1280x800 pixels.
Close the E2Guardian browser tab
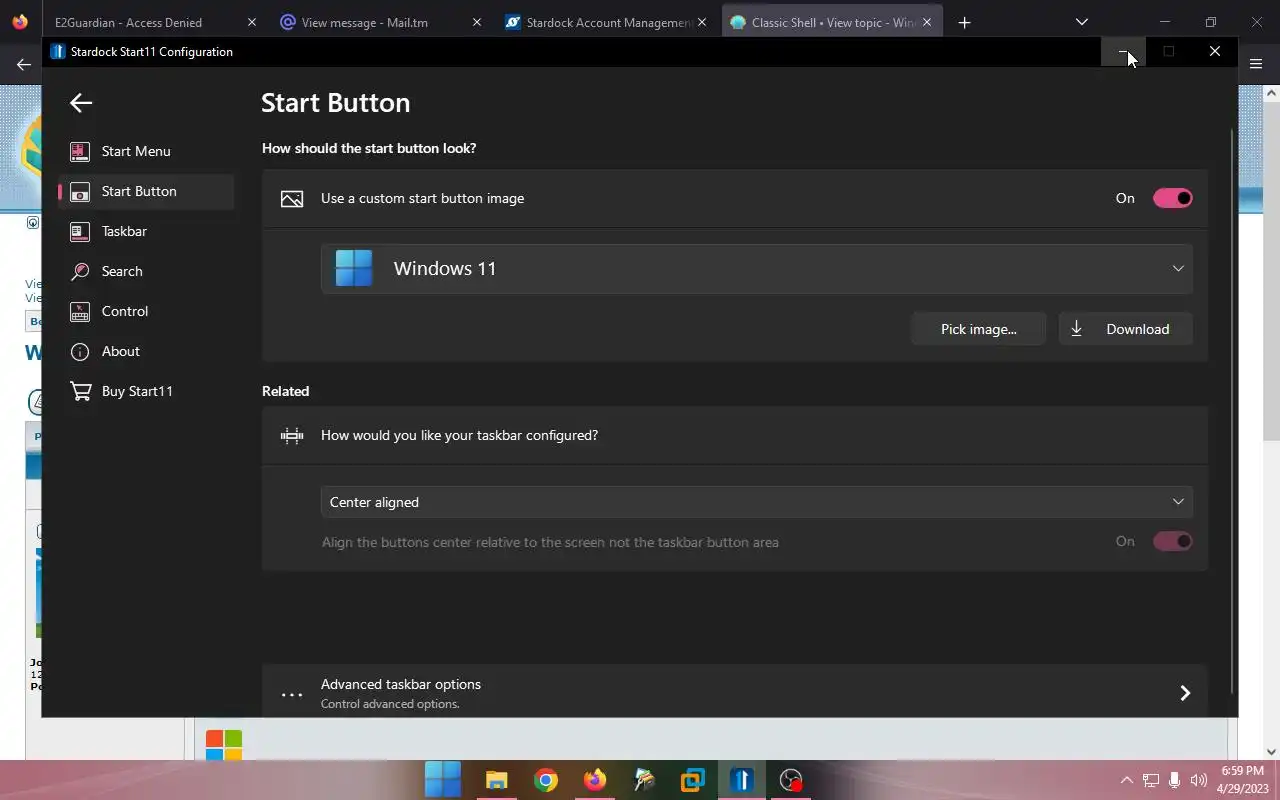[251, 22]
